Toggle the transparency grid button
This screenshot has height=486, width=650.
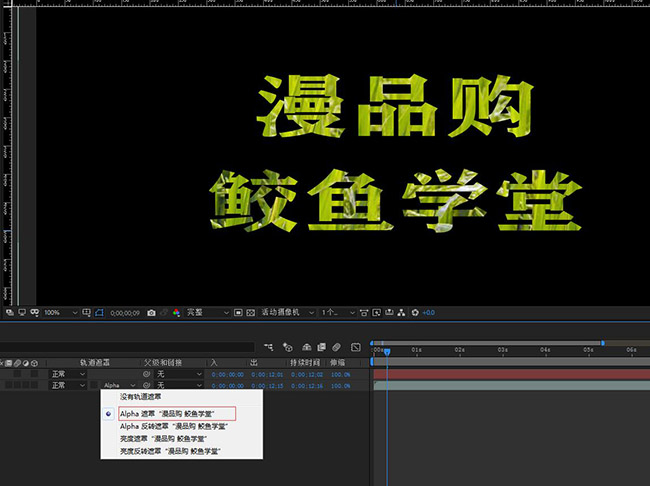(x=250, y=313)
